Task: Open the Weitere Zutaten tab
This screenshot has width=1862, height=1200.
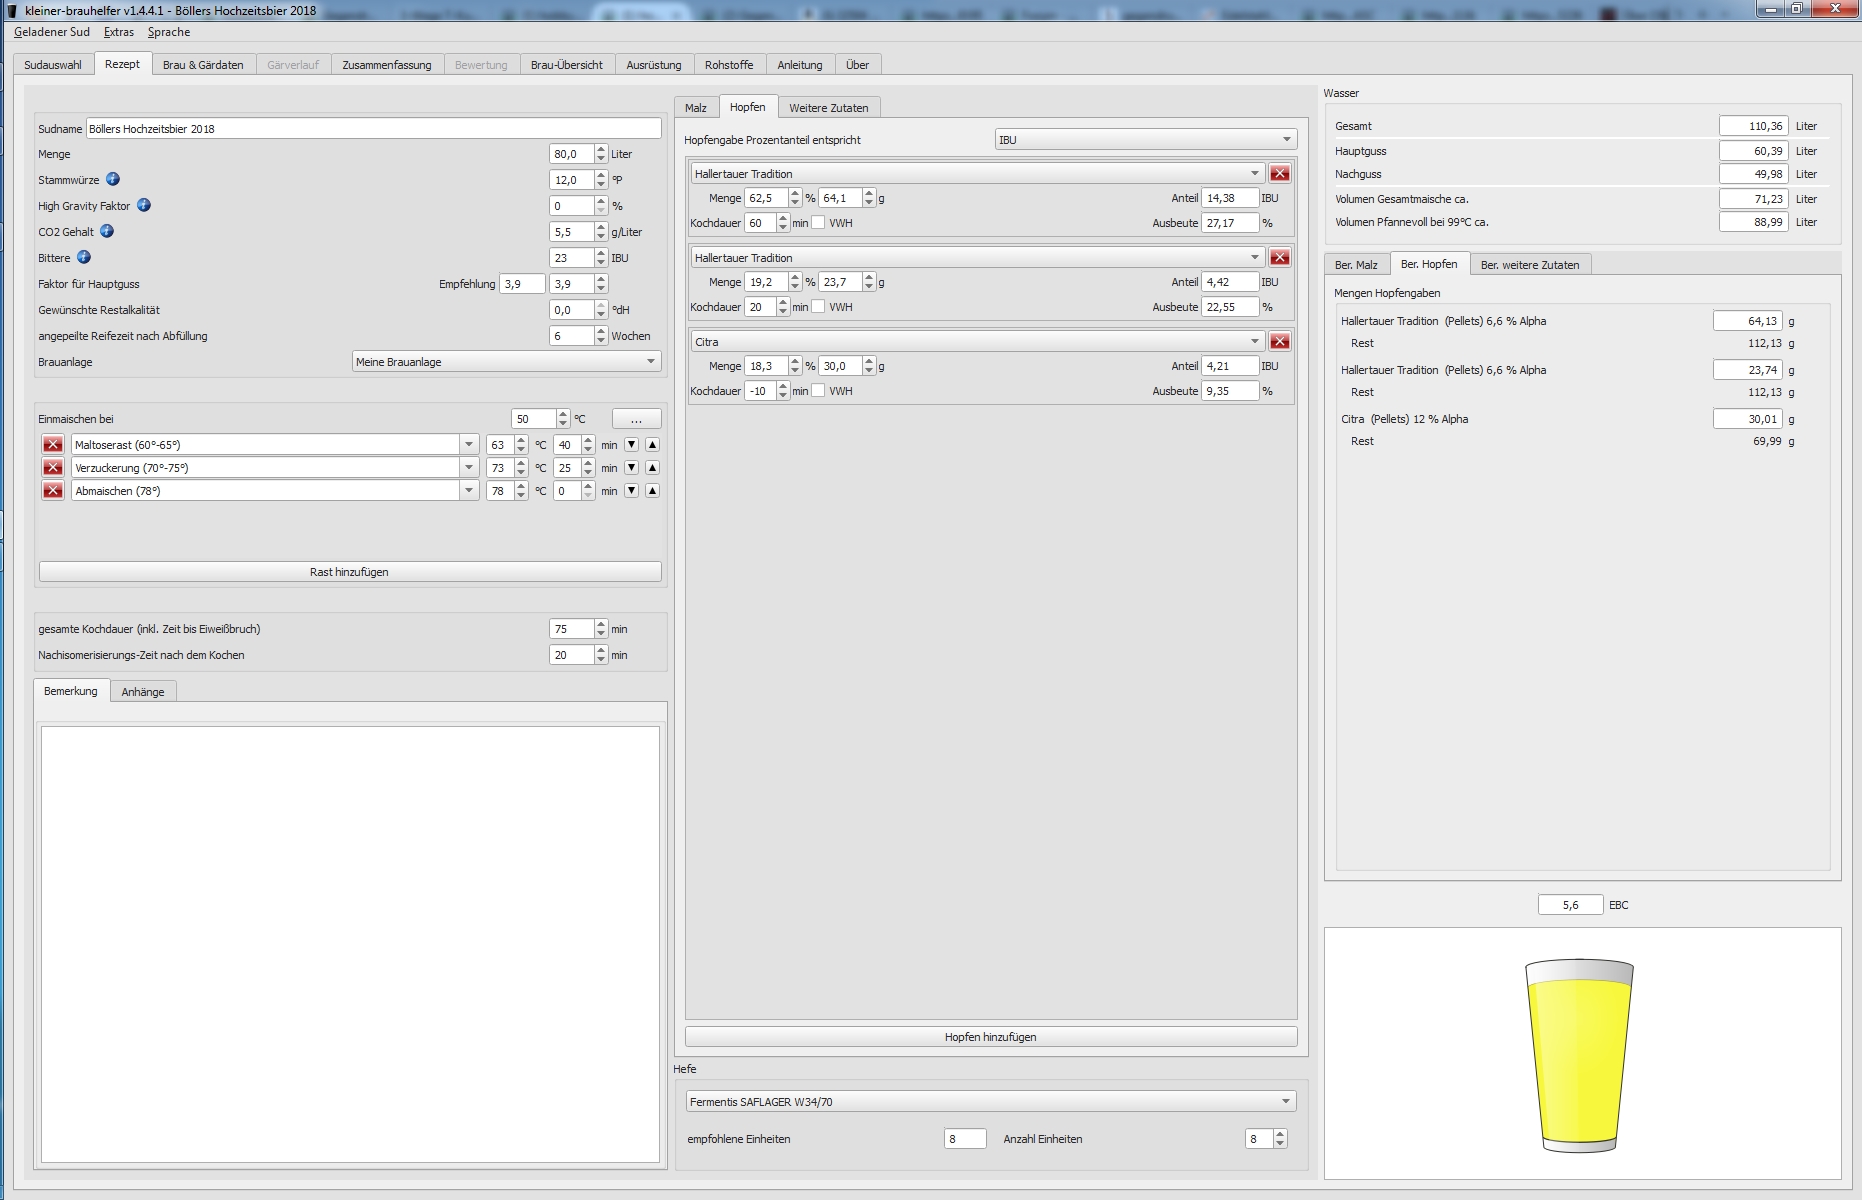Action: [828, 108]
